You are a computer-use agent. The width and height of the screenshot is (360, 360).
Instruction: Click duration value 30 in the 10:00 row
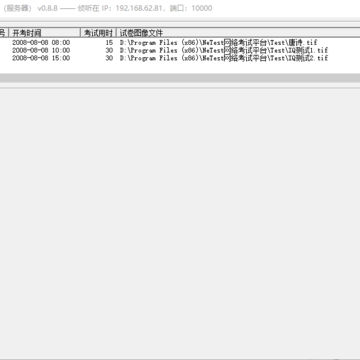point(109,50)
